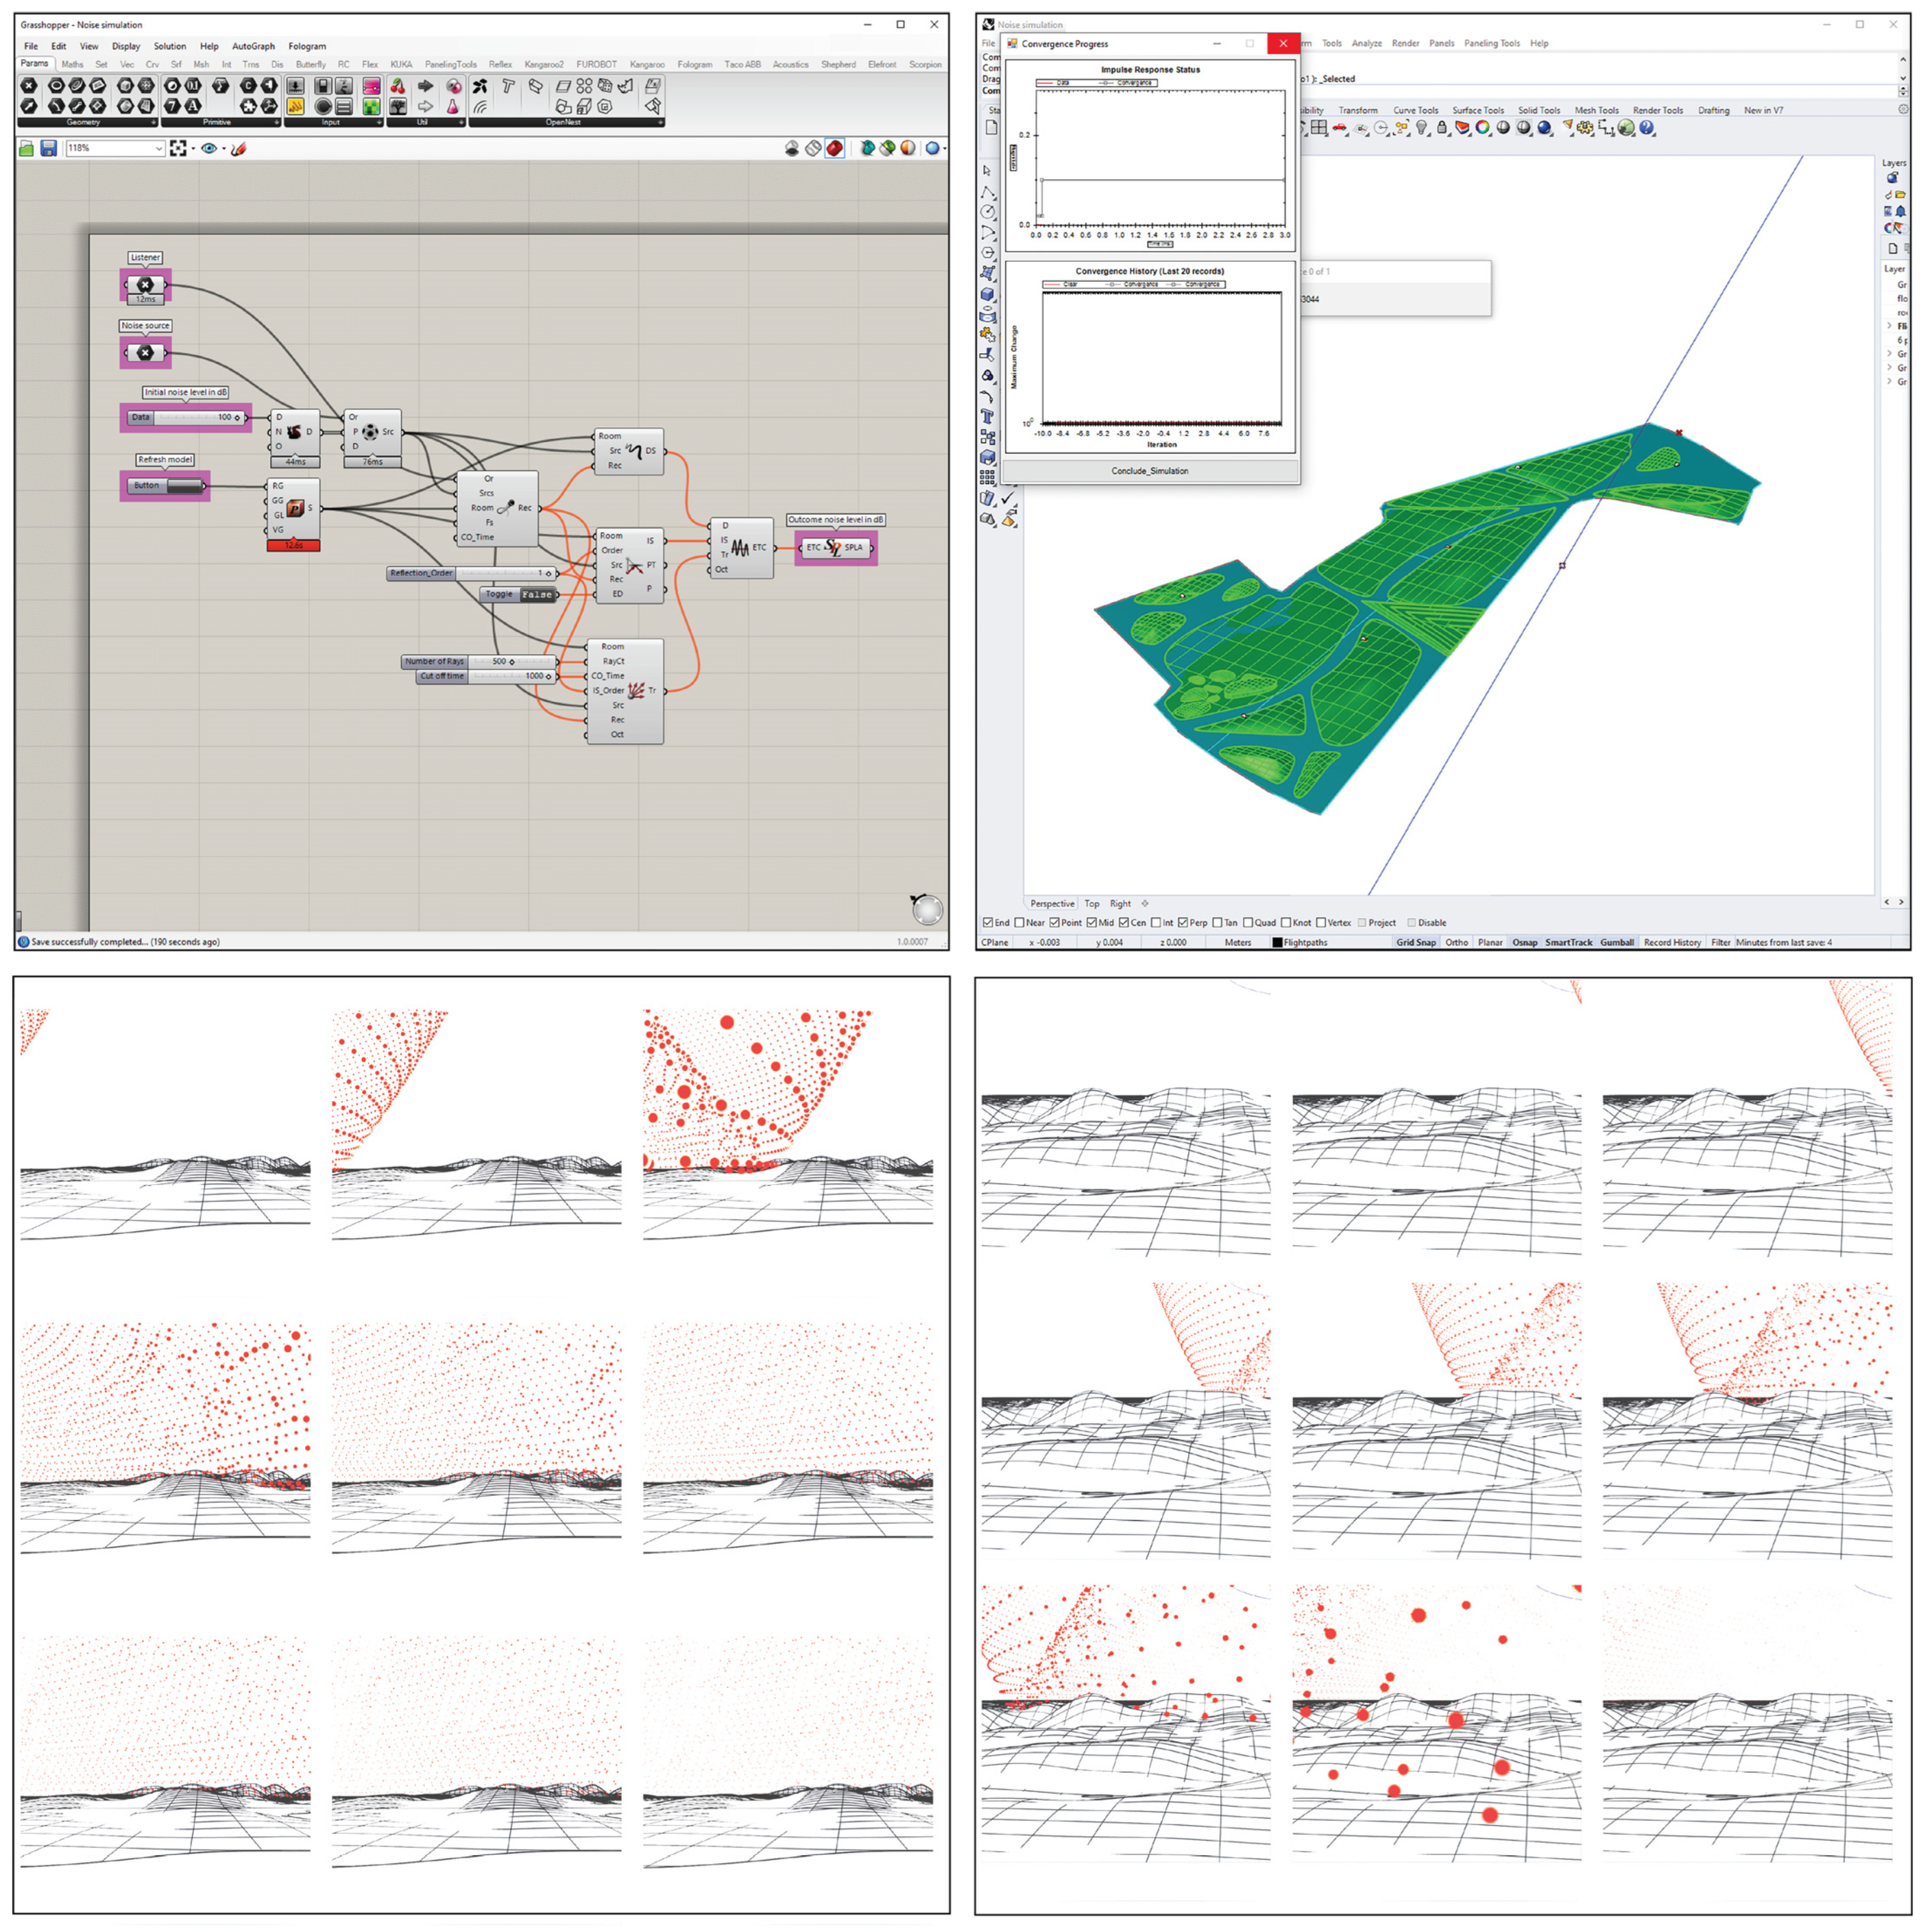Click the sketch pen icon in canvas toolbar
This screenshot has width=1925, height=1932.
(238, 148)
